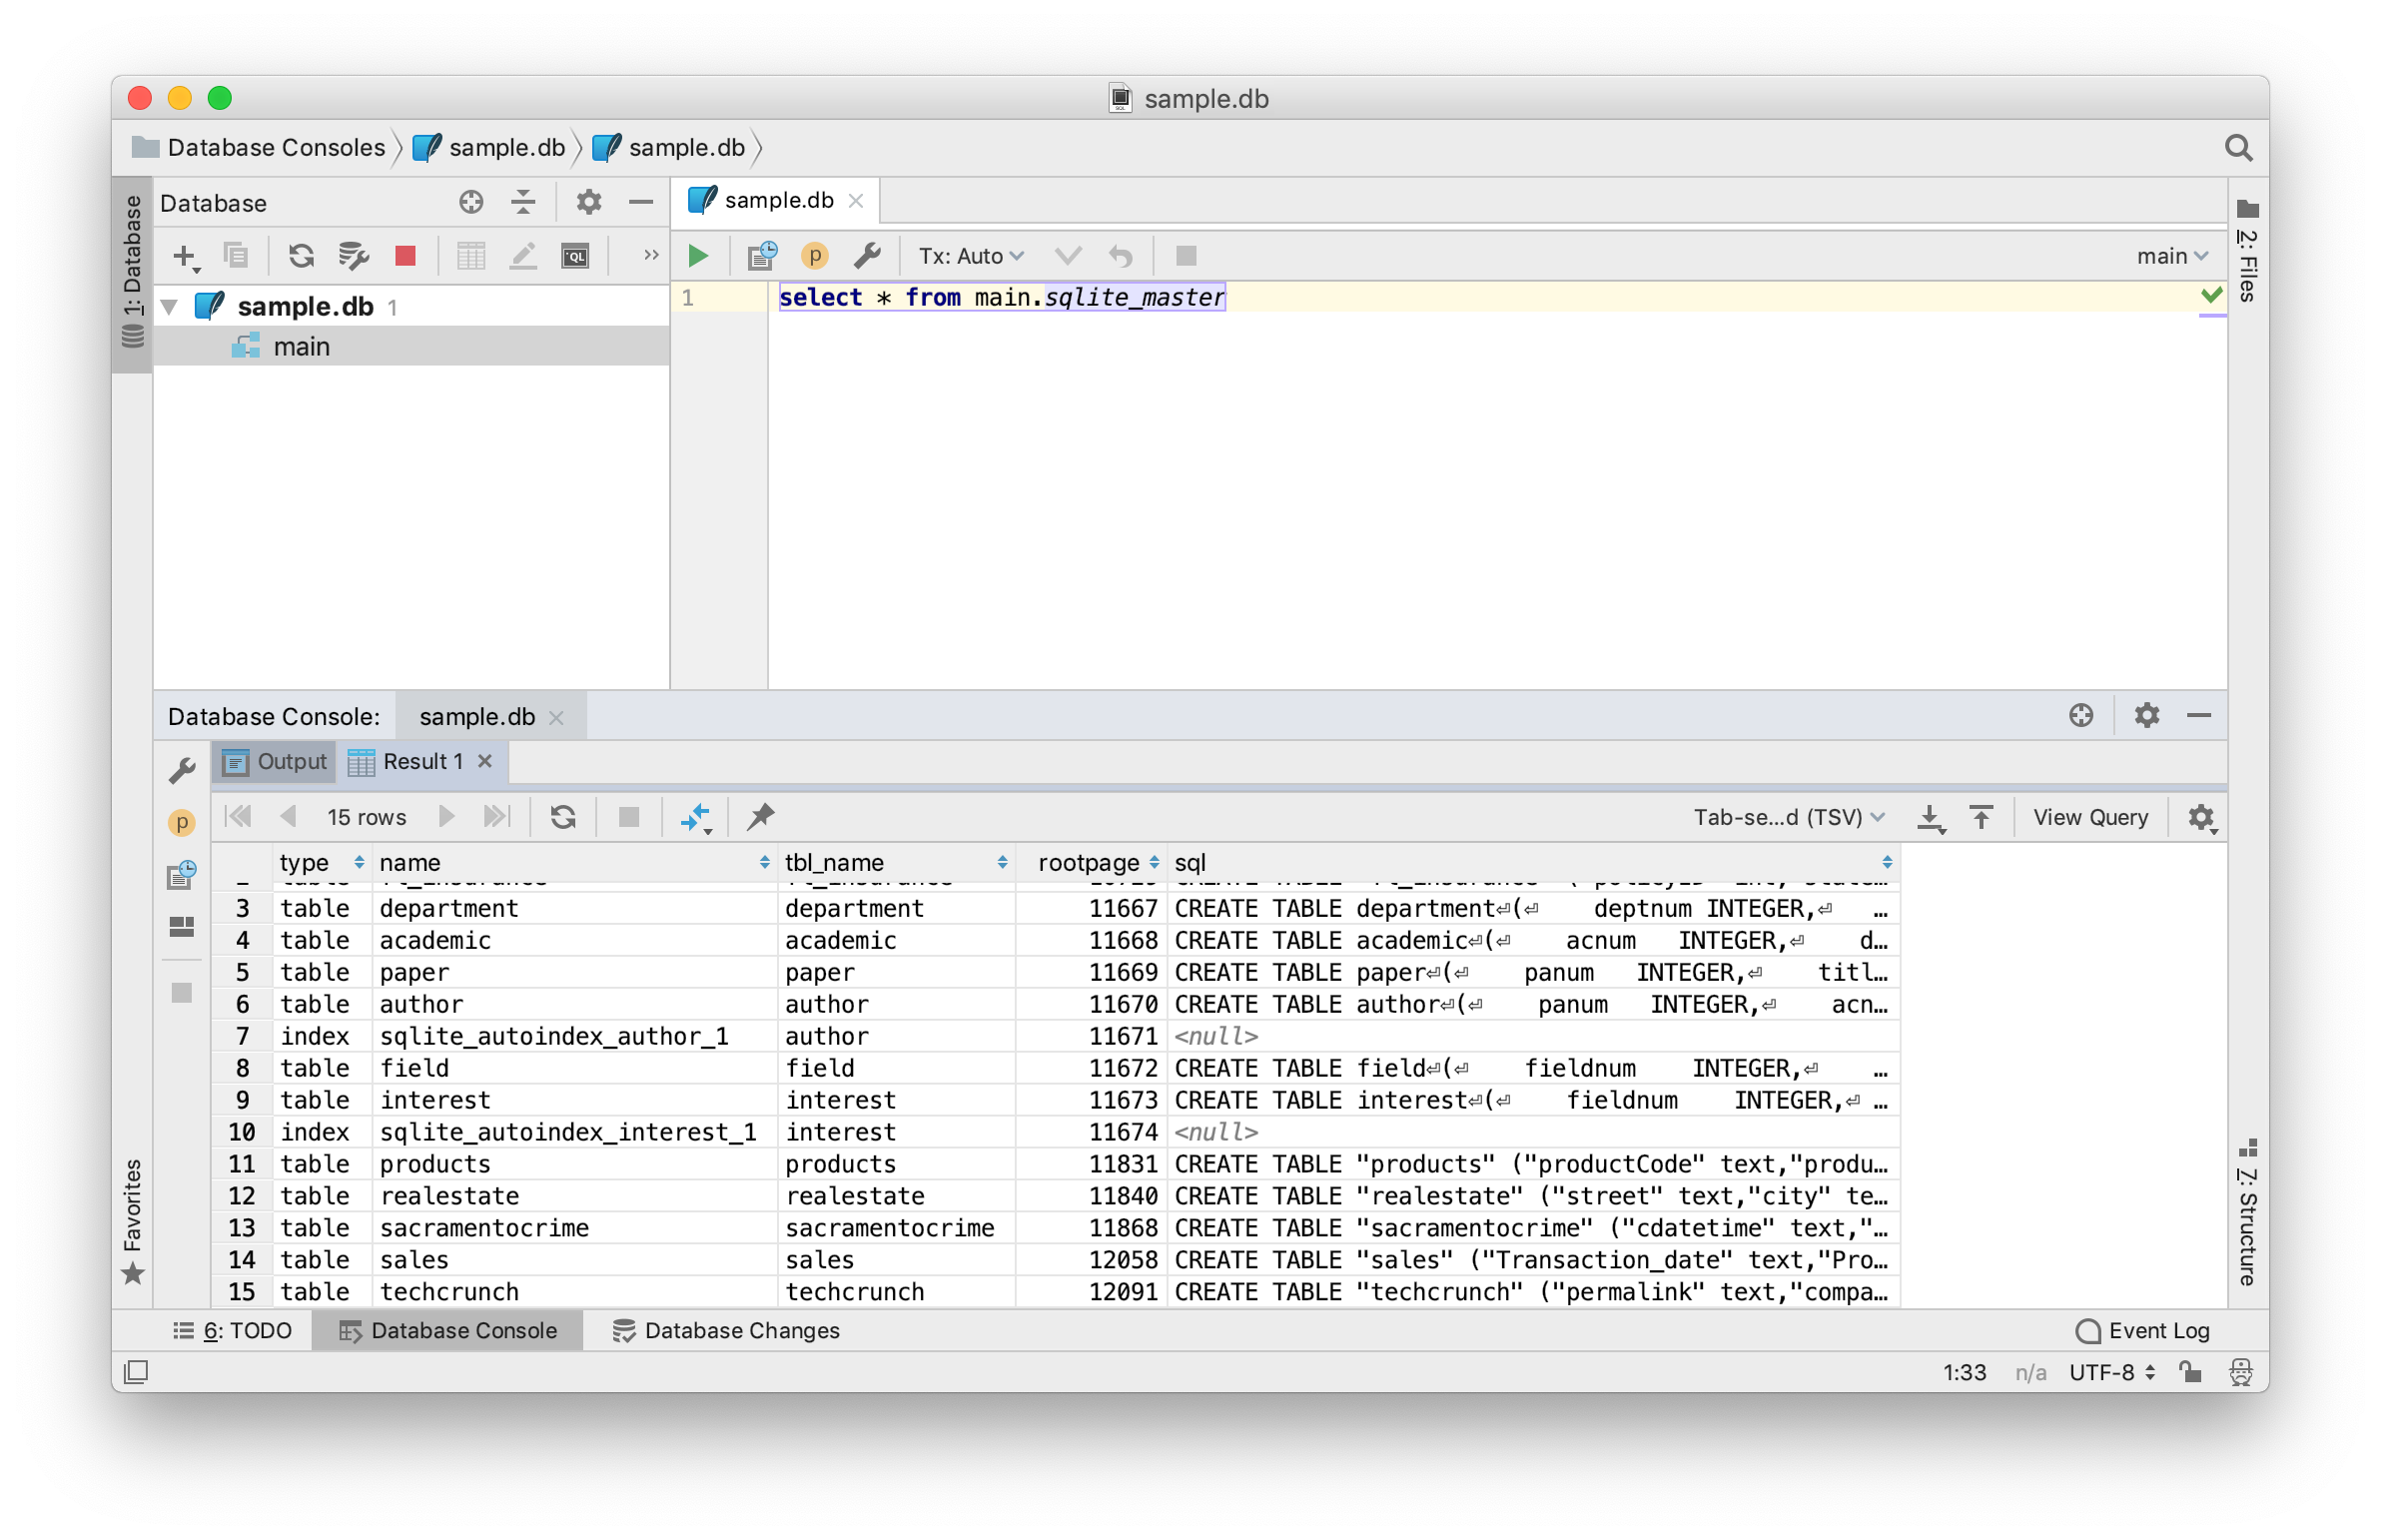Reload the result page data
This screenshot has width=2381, height=1540.
(563, 817)
